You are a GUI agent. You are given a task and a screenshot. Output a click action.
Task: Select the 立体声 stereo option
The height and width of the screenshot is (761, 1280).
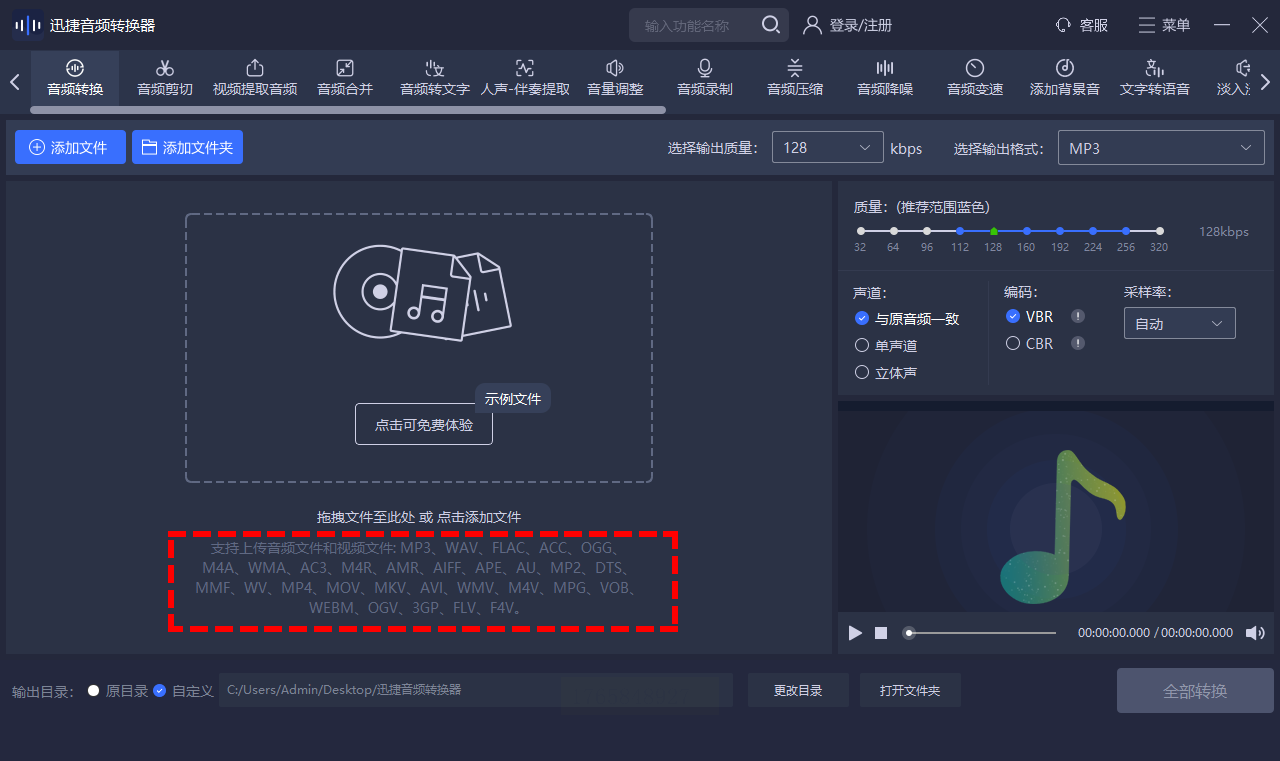click(886, 372)
